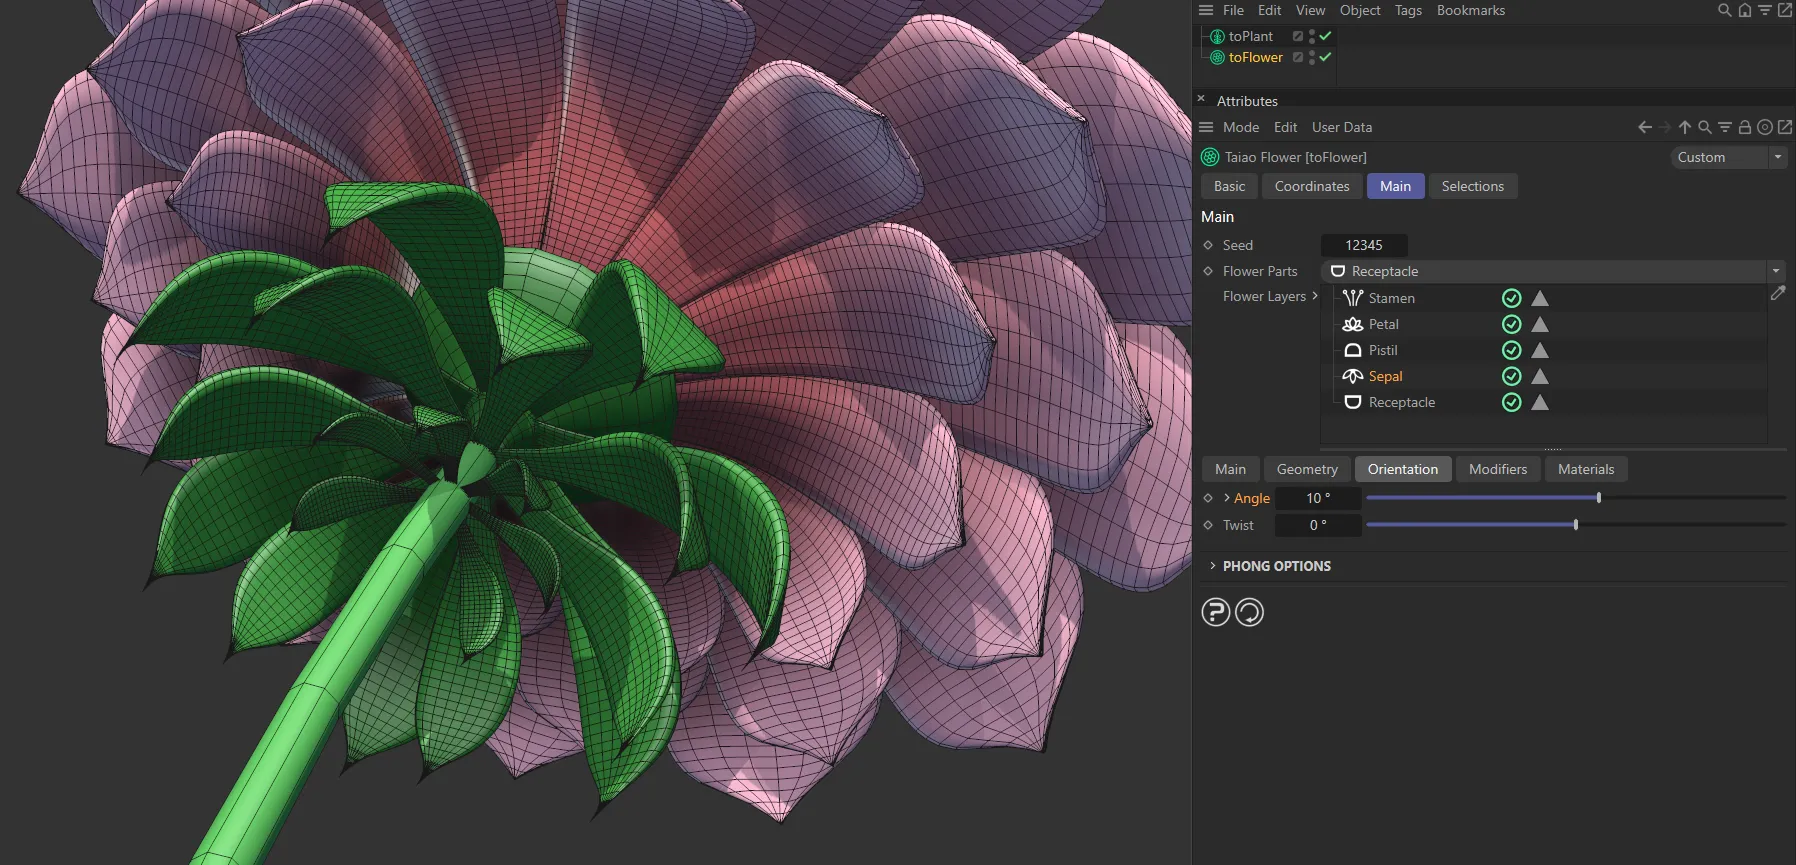The image size is (1796, 865).
Task: Click the Seed keyframe diamond
Action: [x=1208, y=245]
